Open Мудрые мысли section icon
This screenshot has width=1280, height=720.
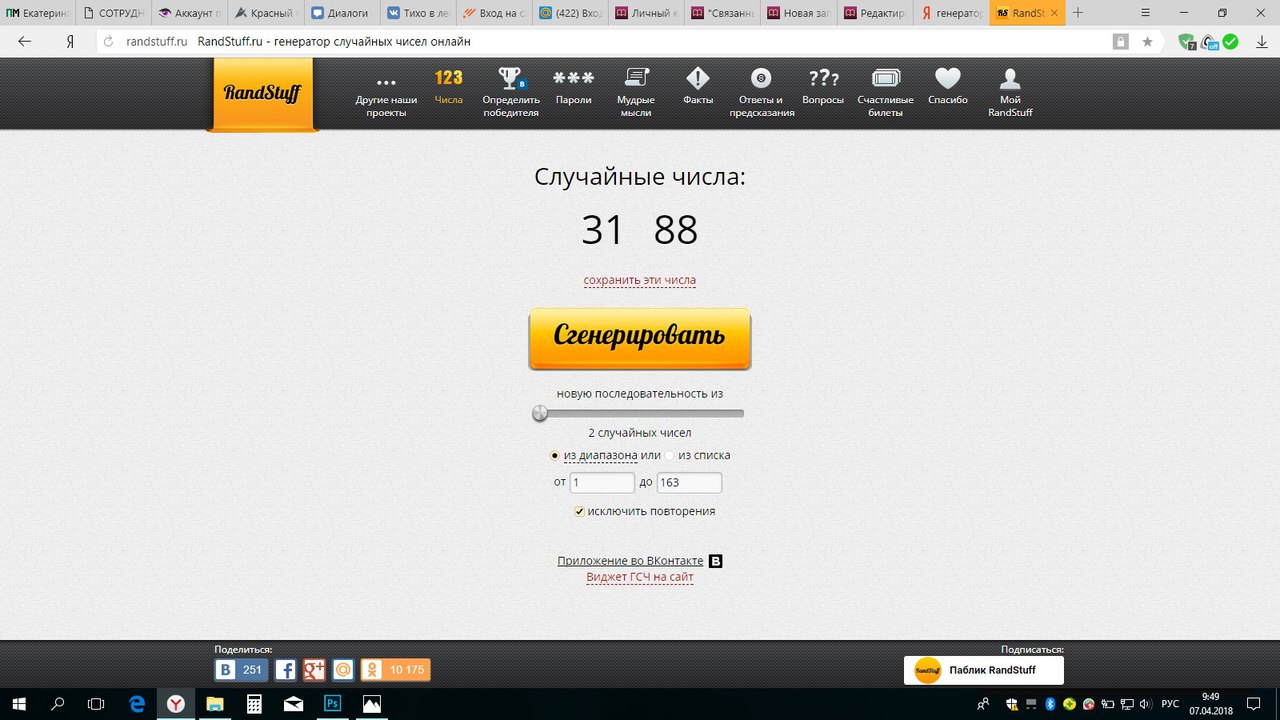636,78
